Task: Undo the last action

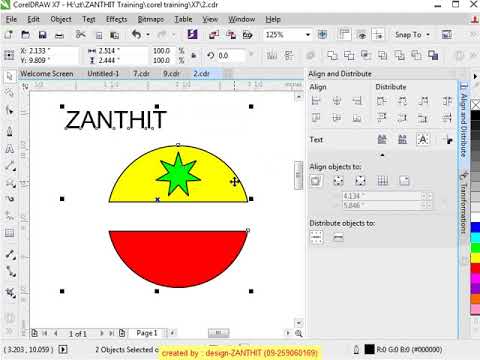Action: coord(136,34)
